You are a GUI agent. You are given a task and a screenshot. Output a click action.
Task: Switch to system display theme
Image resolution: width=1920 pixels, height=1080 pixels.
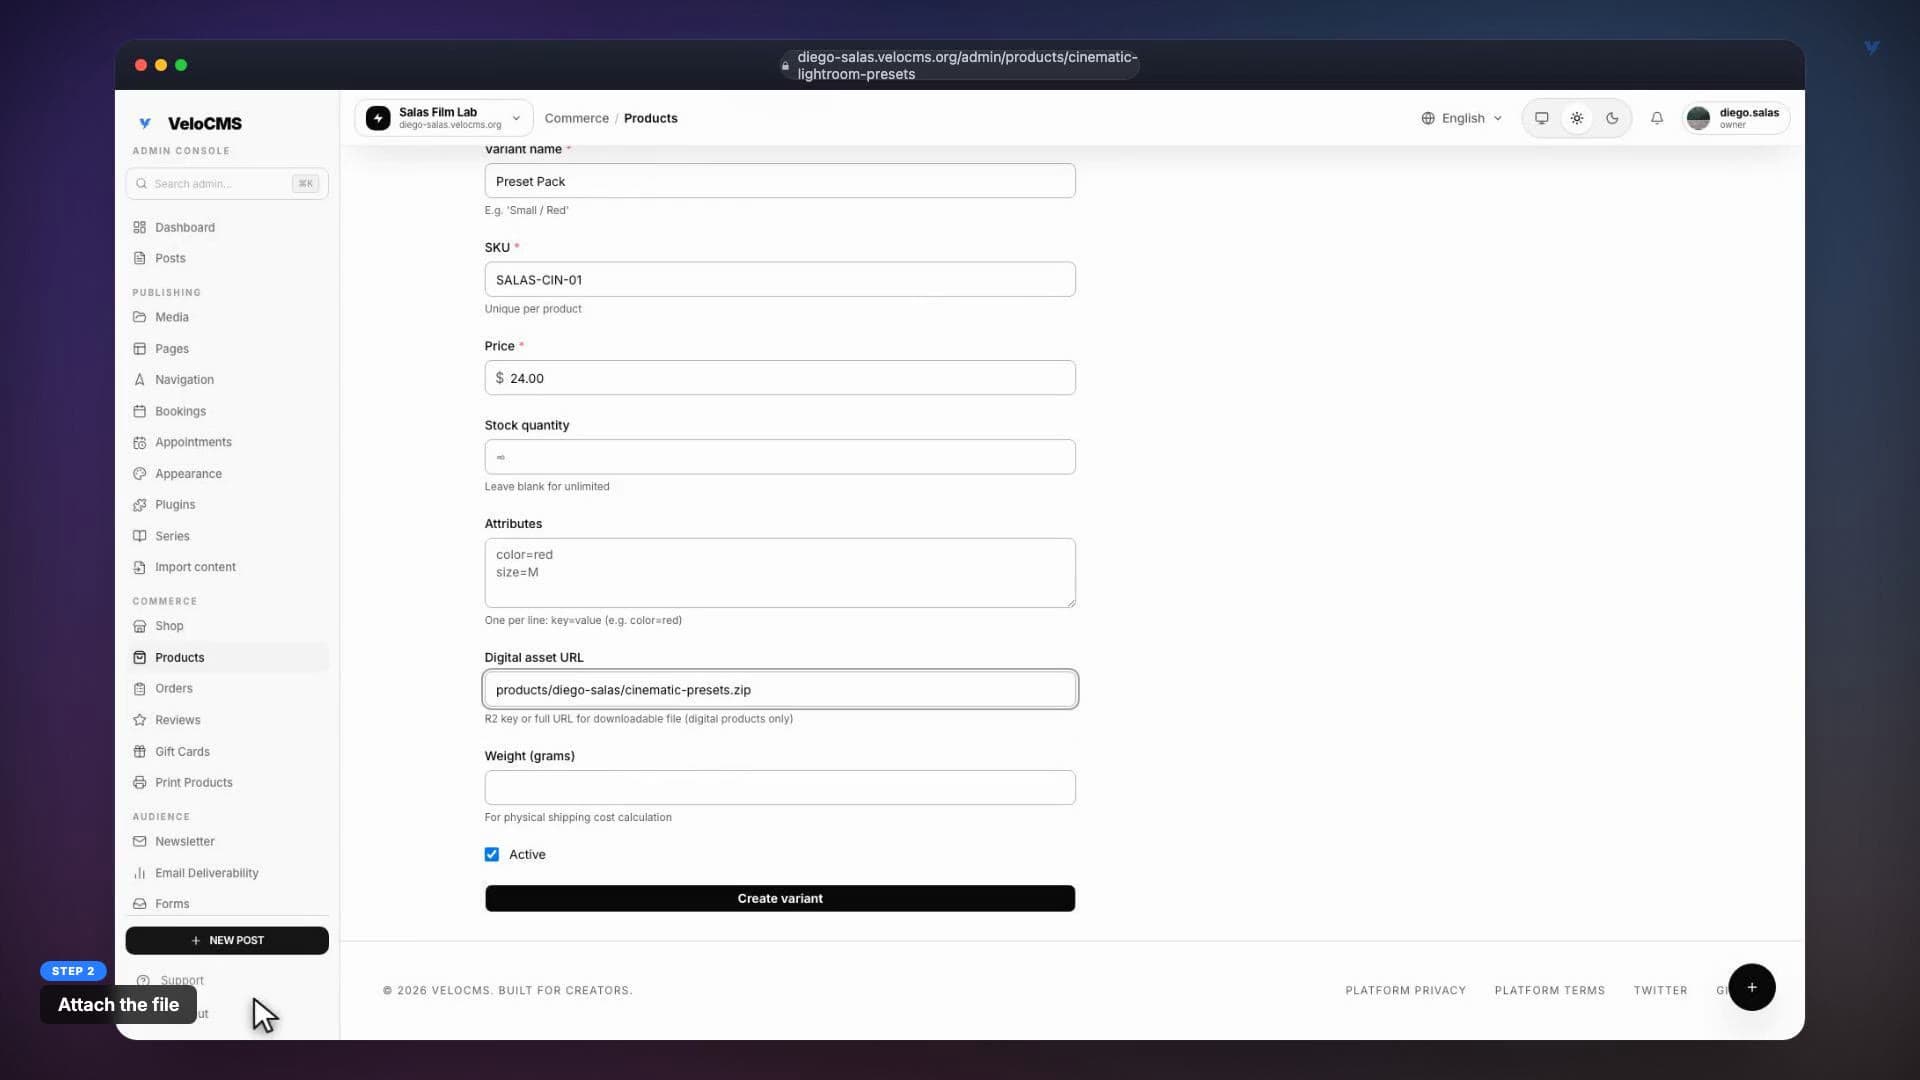coord(1542,118)
